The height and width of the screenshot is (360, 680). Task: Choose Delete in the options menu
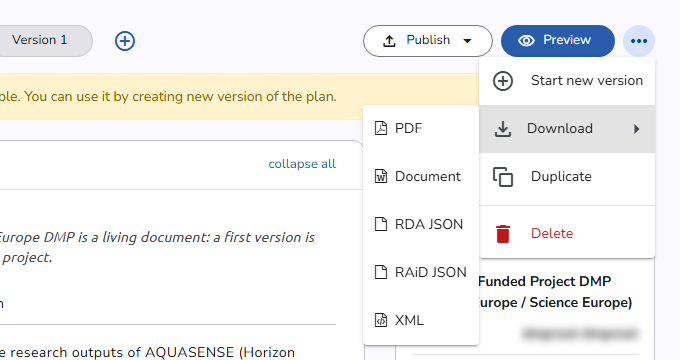pyautogui.click(x=567, y=233)
